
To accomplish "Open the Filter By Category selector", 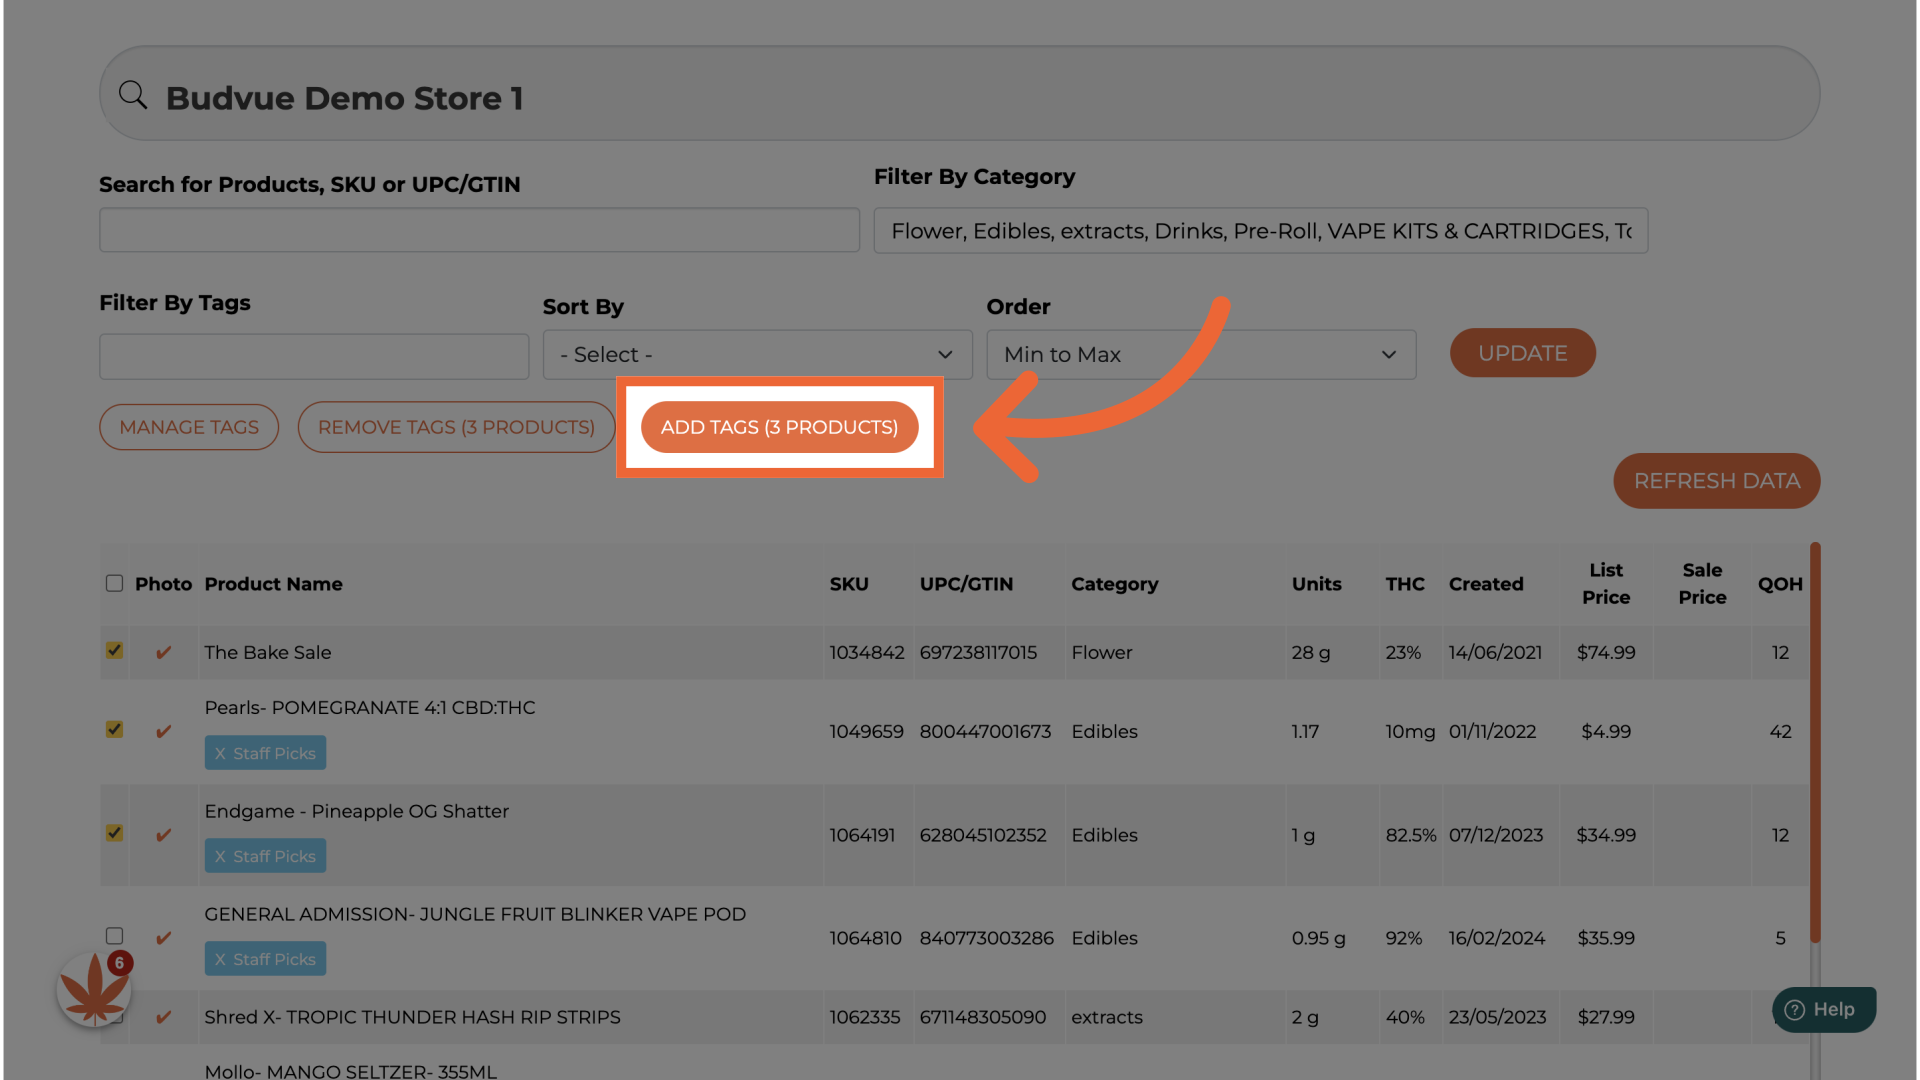I will (1260, 231).
